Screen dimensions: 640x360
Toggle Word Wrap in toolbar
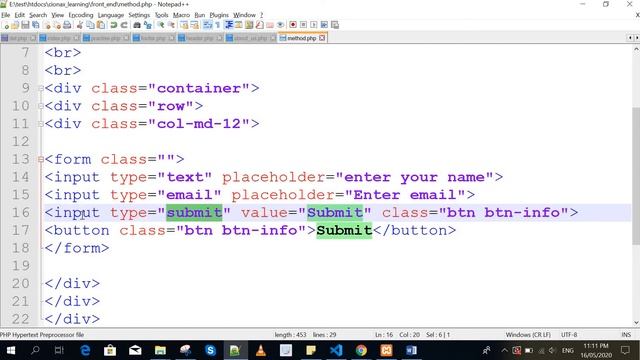point(207,25)
